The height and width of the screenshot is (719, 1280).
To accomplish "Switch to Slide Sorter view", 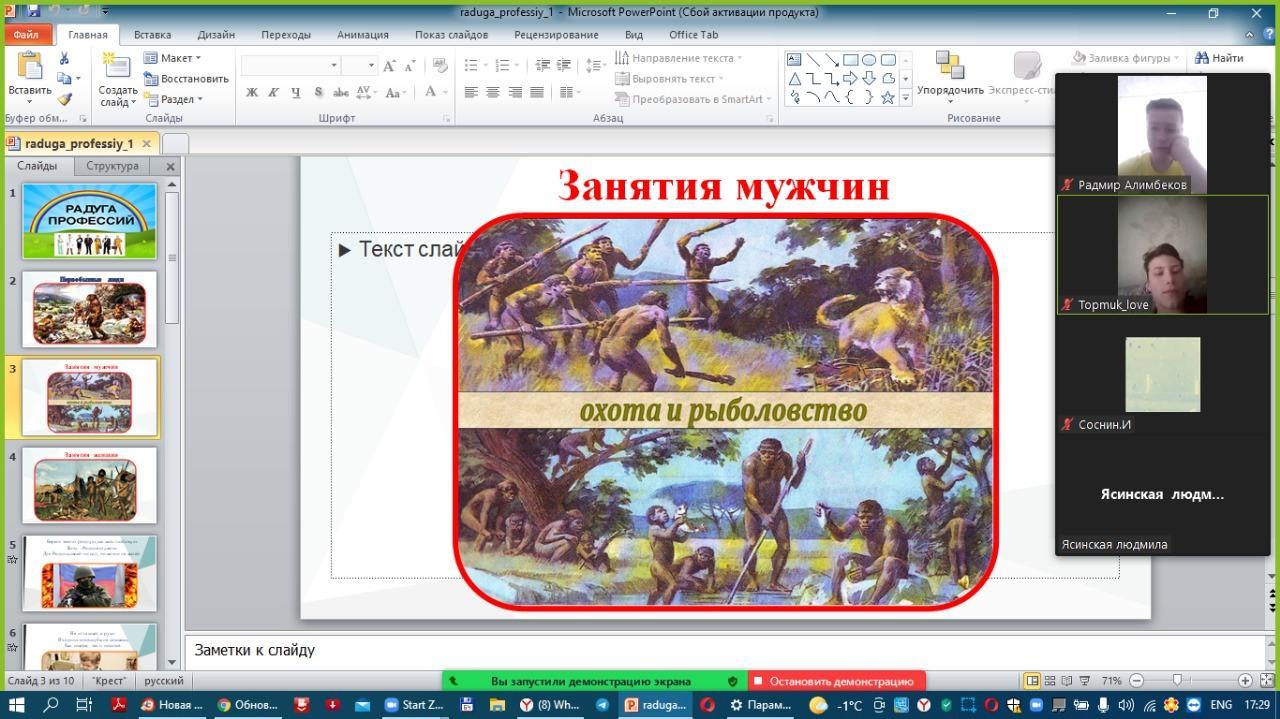I will 1050,681.
